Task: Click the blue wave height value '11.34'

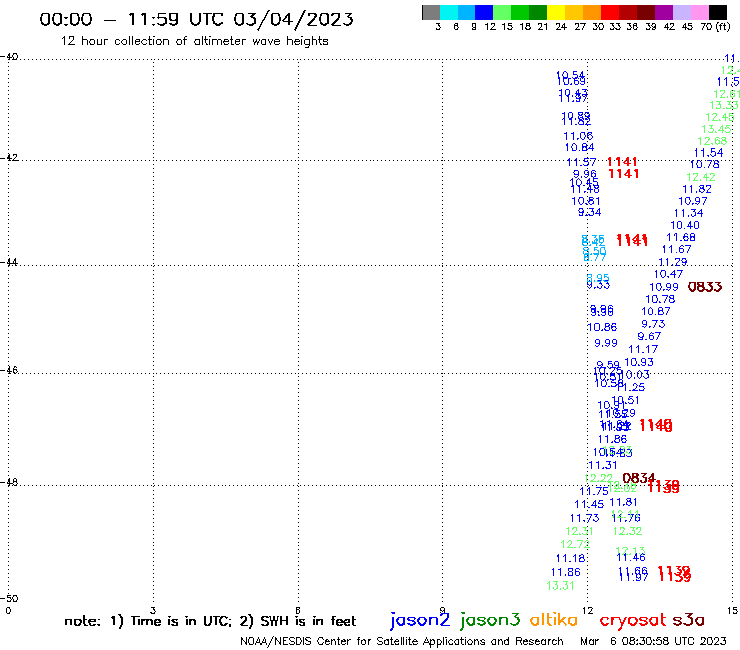Action: [689, 213]
